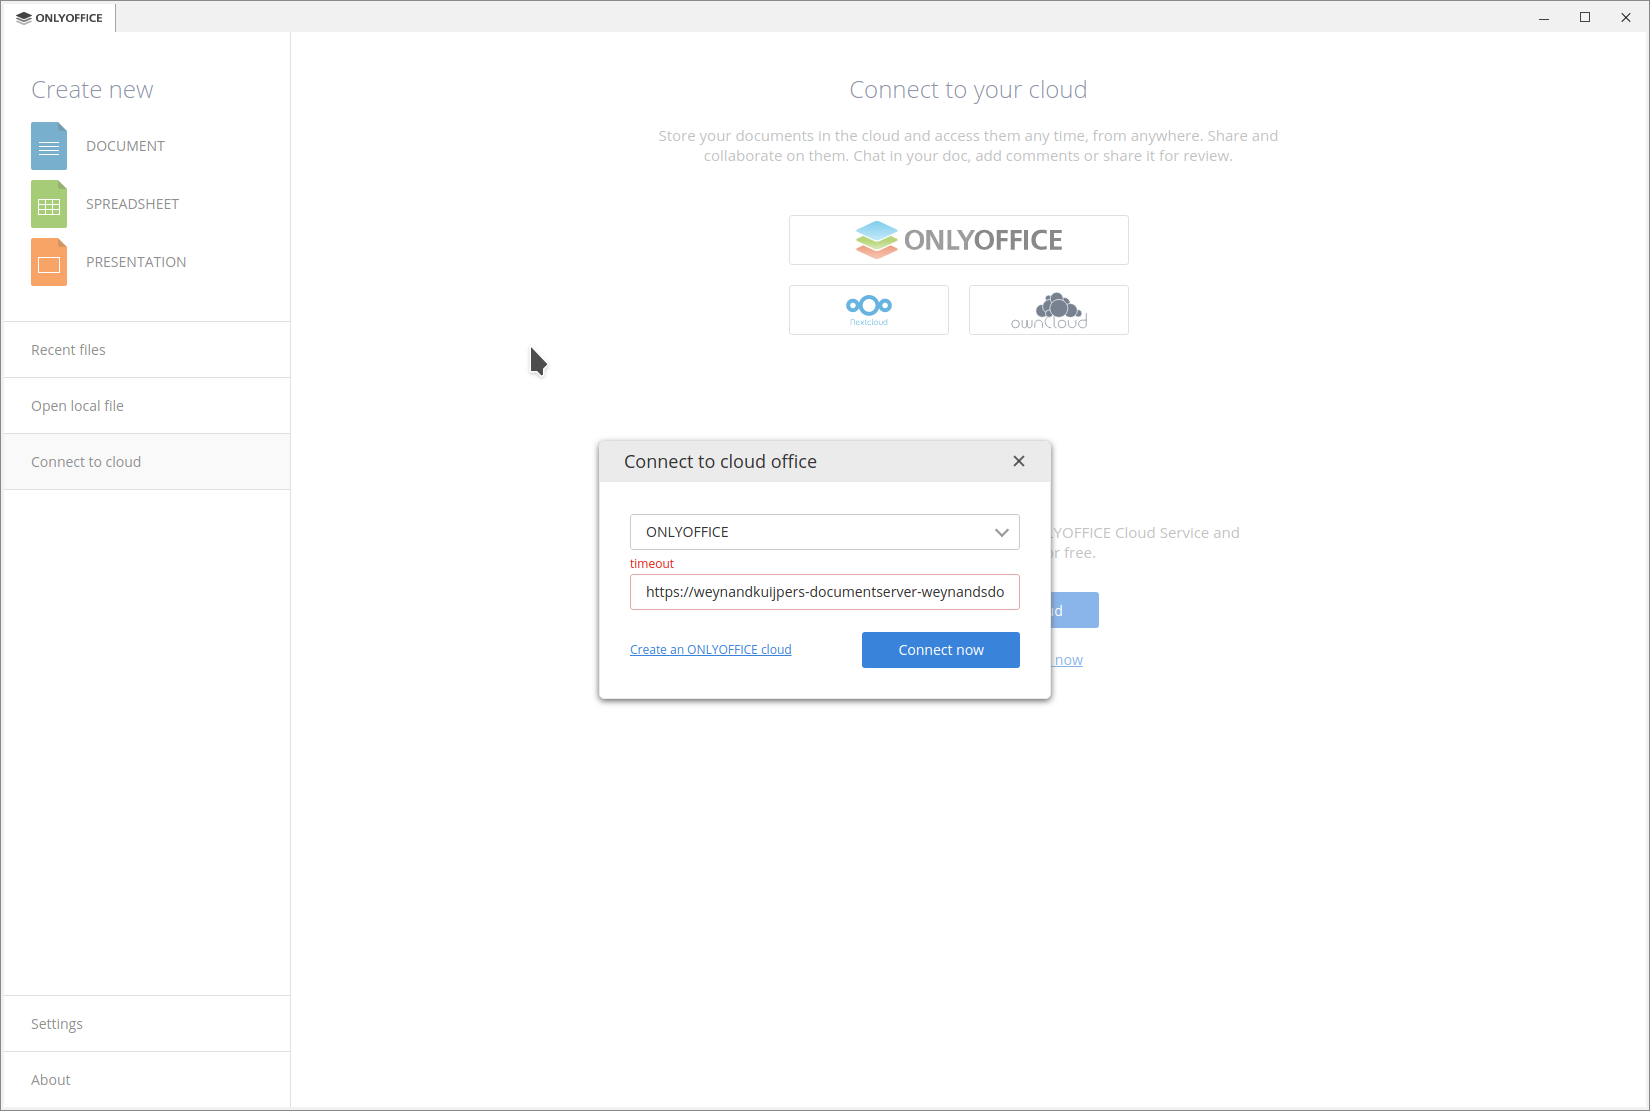
Task: Close the ONLYOFFICE application window
Action: pos(1626,18)
